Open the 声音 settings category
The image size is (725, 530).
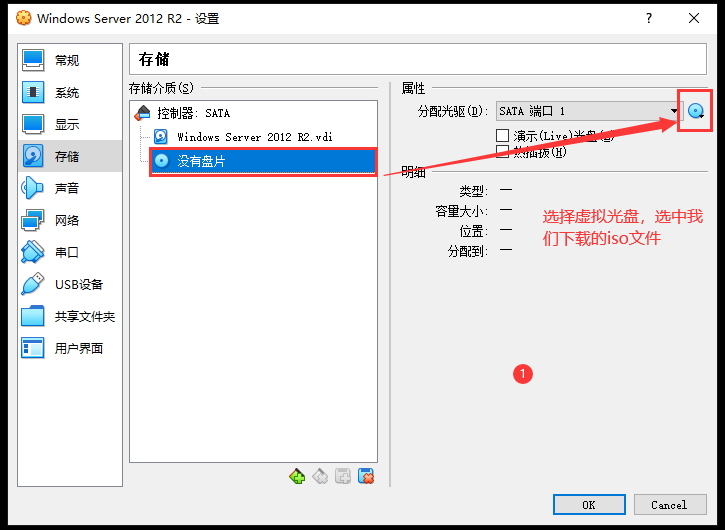[70, 188]
